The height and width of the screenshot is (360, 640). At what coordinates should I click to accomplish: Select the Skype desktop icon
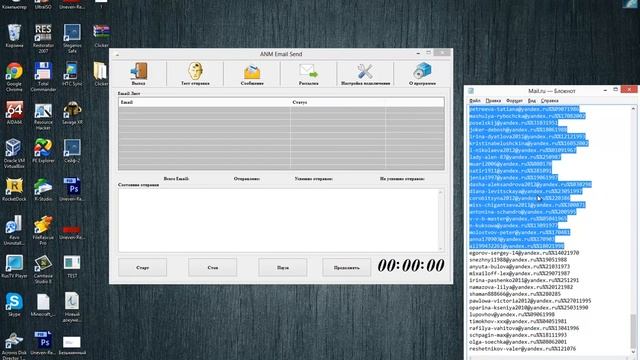coord(14,304)
